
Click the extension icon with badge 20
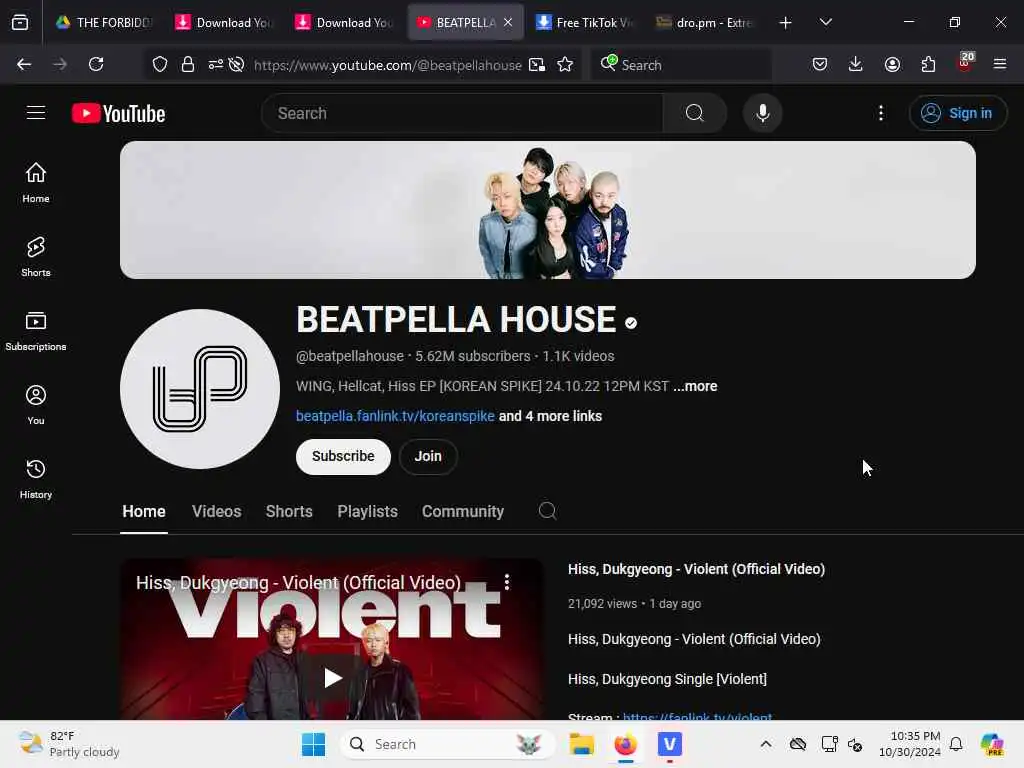965,63
